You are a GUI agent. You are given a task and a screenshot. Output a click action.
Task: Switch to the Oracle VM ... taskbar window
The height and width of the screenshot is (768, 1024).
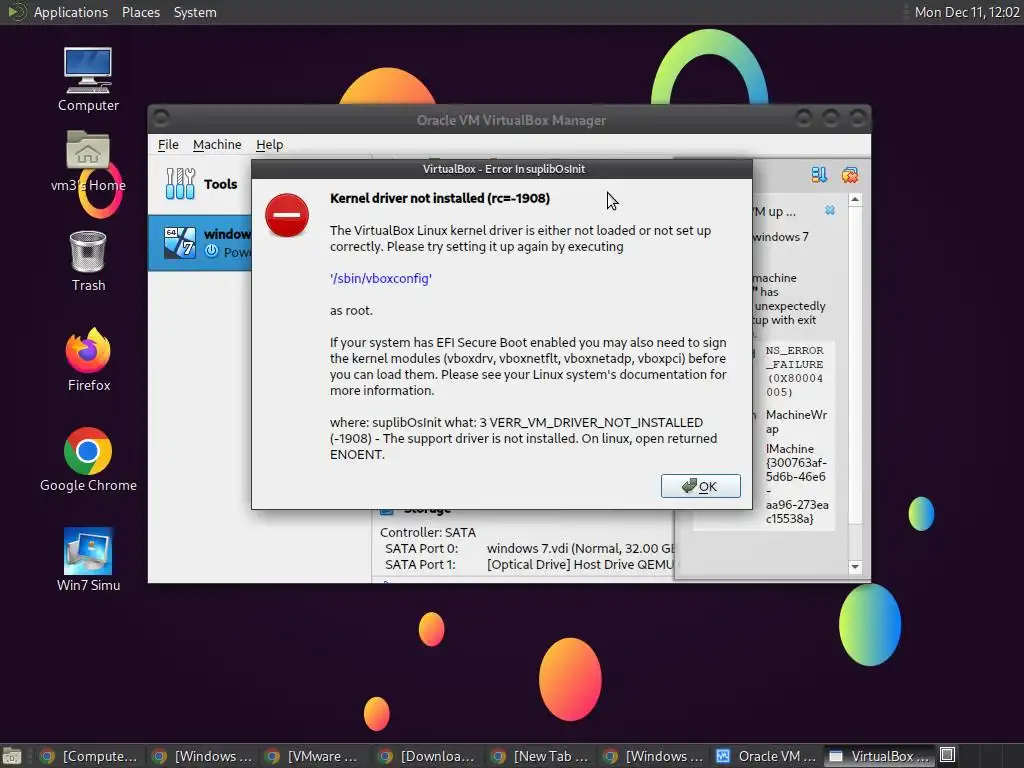(765, 756)
